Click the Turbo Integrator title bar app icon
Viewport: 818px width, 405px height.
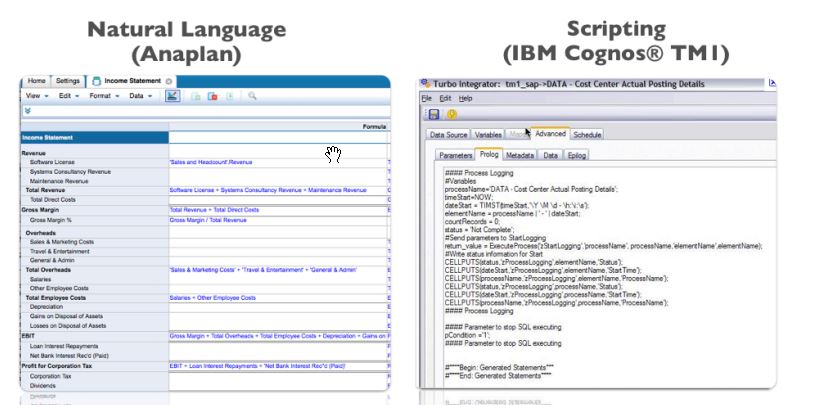(425, 84)
